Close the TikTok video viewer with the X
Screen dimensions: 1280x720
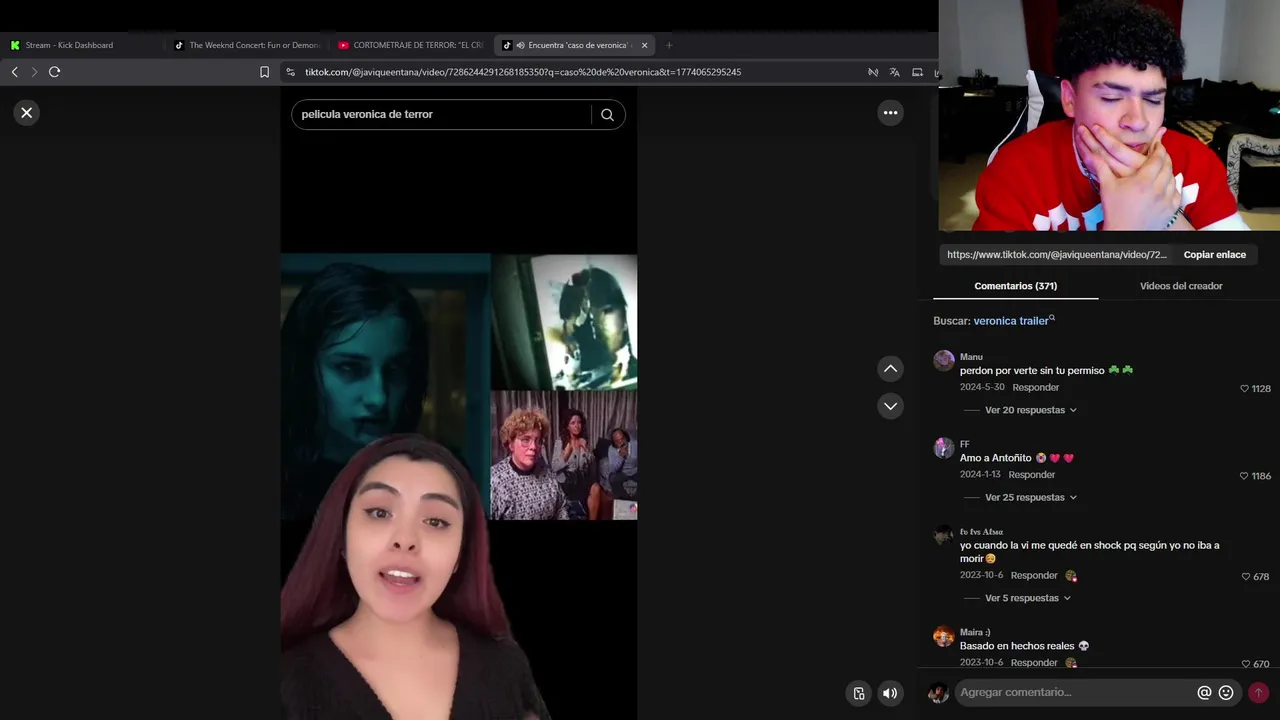[27, 113]
